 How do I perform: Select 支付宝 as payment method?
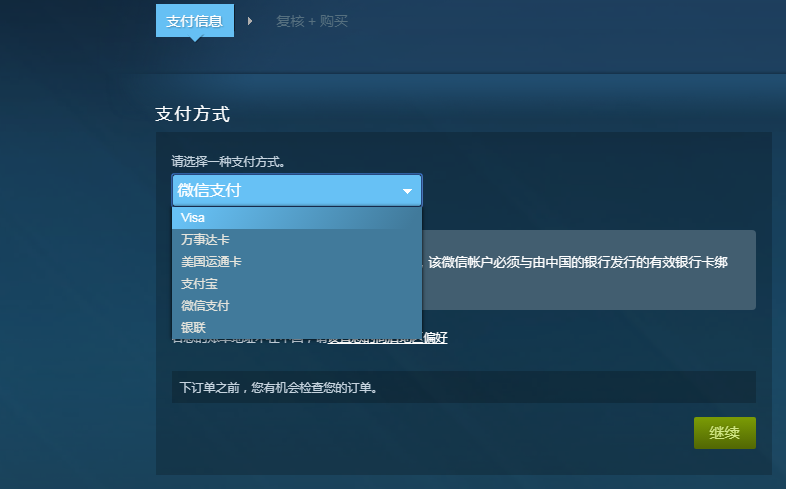297,284
